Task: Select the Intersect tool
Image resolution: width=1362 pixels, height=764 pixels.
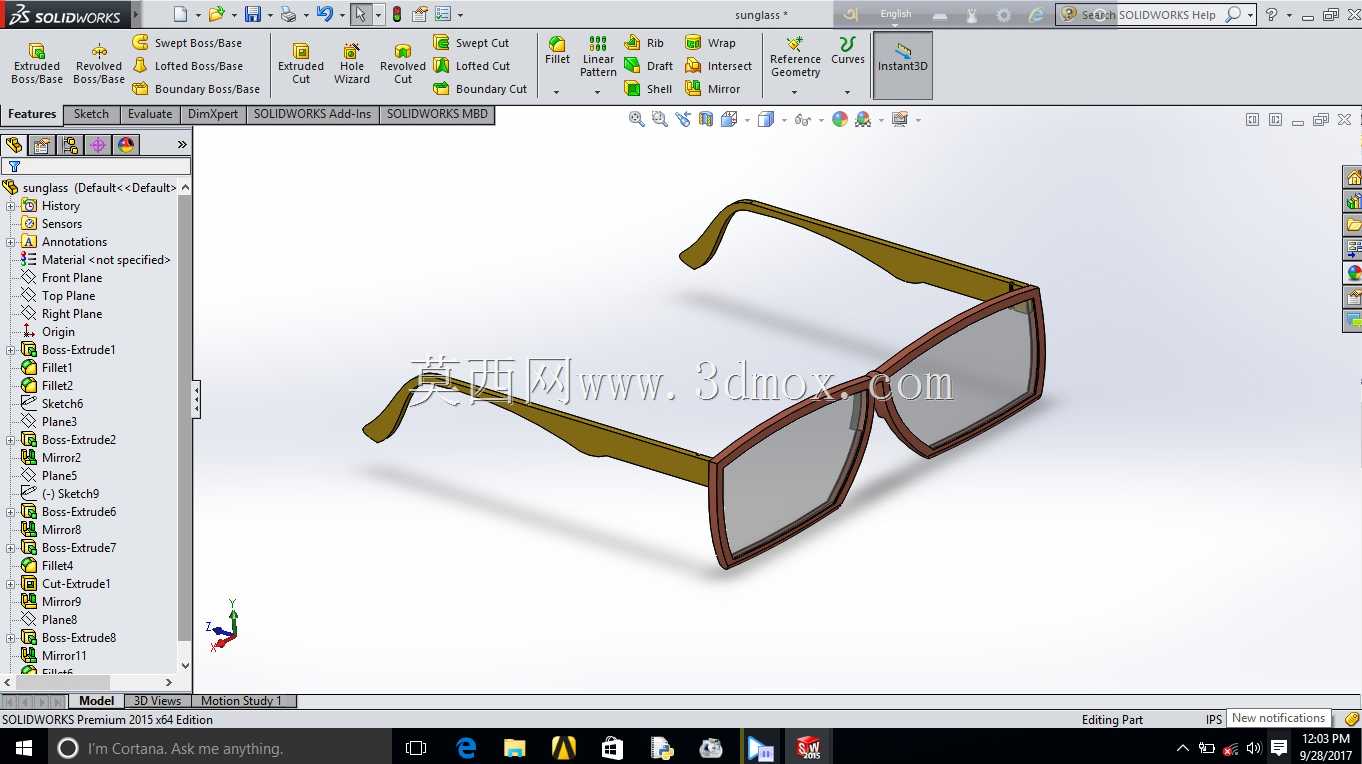Action: pyautogui.click(x=718, y=66)
